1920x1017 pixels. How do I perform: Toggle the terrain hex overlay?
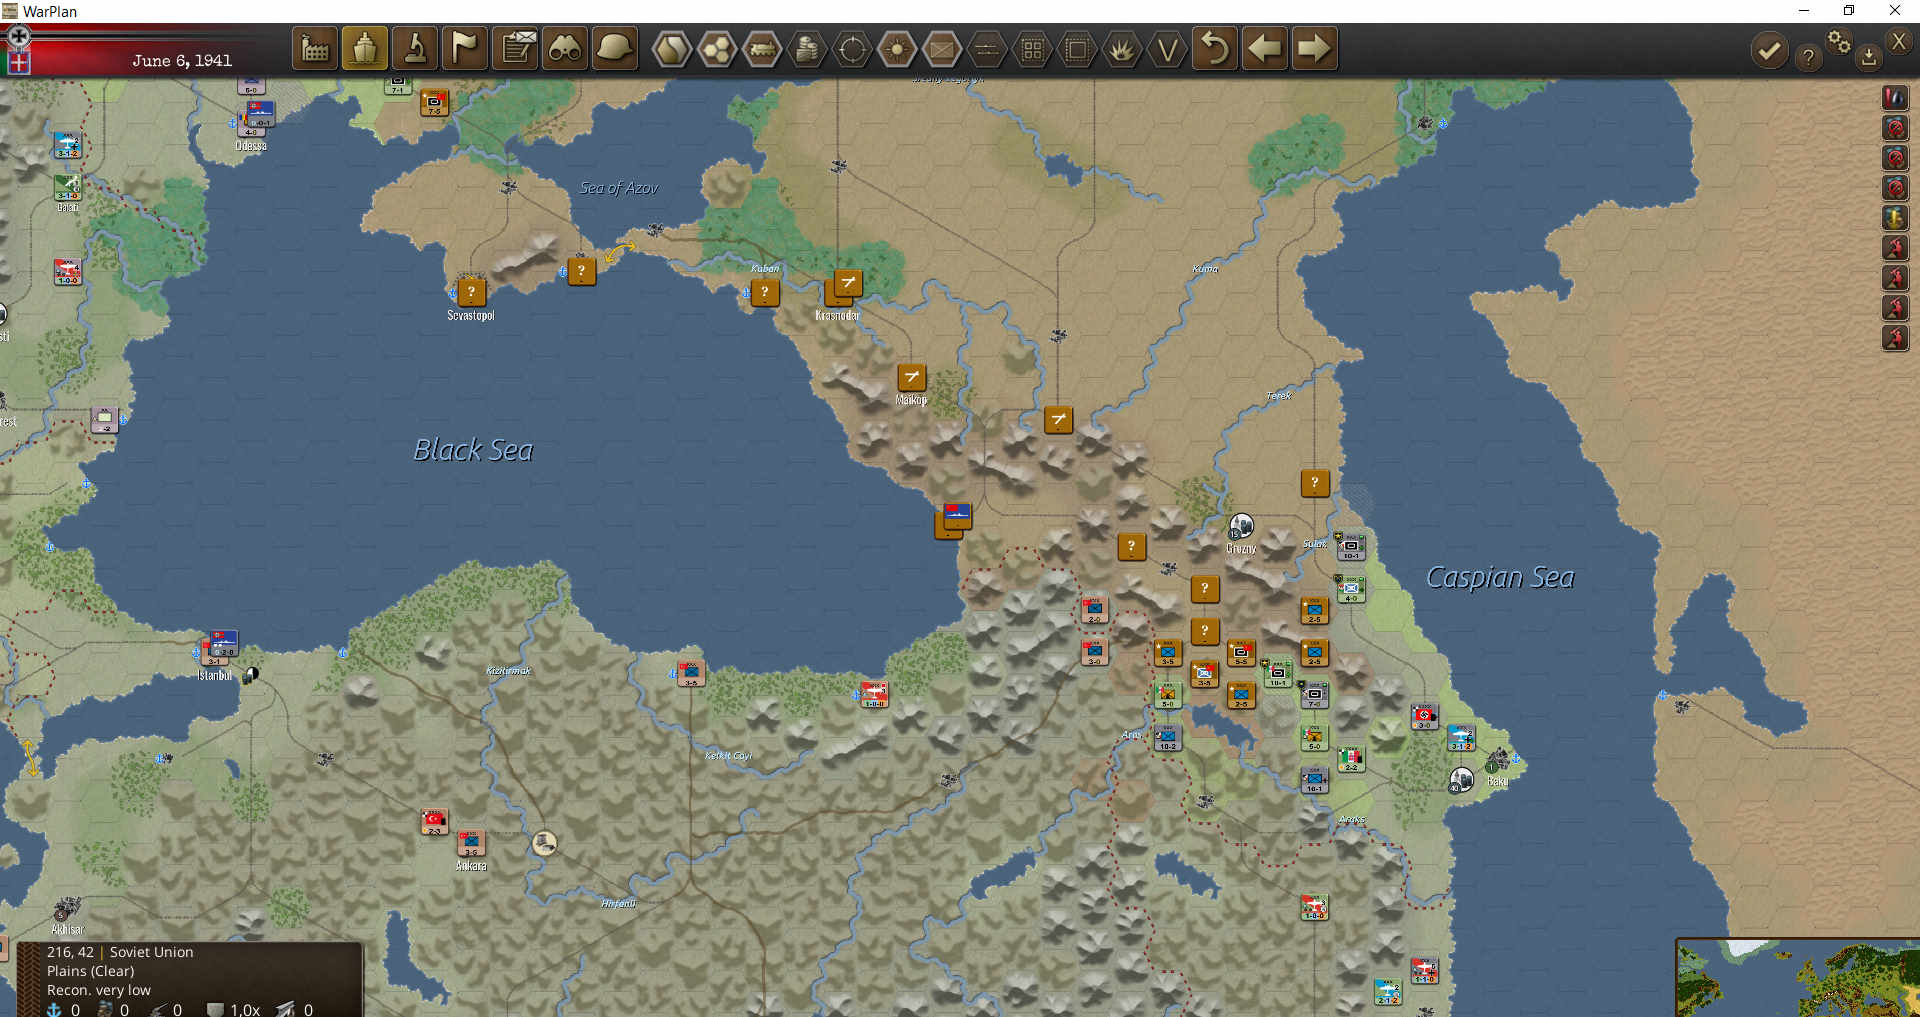(x=672, y=49)
